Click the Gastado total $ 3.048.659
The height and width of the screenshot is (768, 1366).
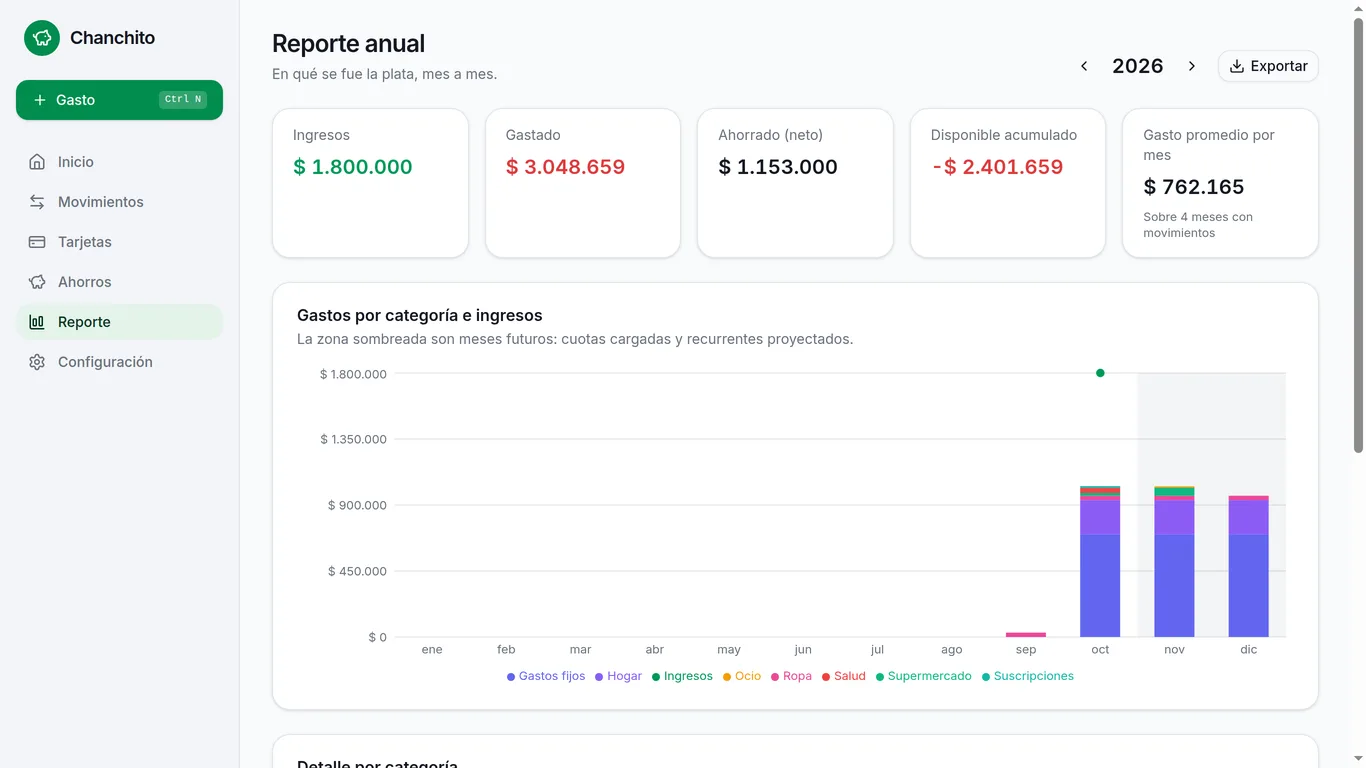click(x=565, y=167)
